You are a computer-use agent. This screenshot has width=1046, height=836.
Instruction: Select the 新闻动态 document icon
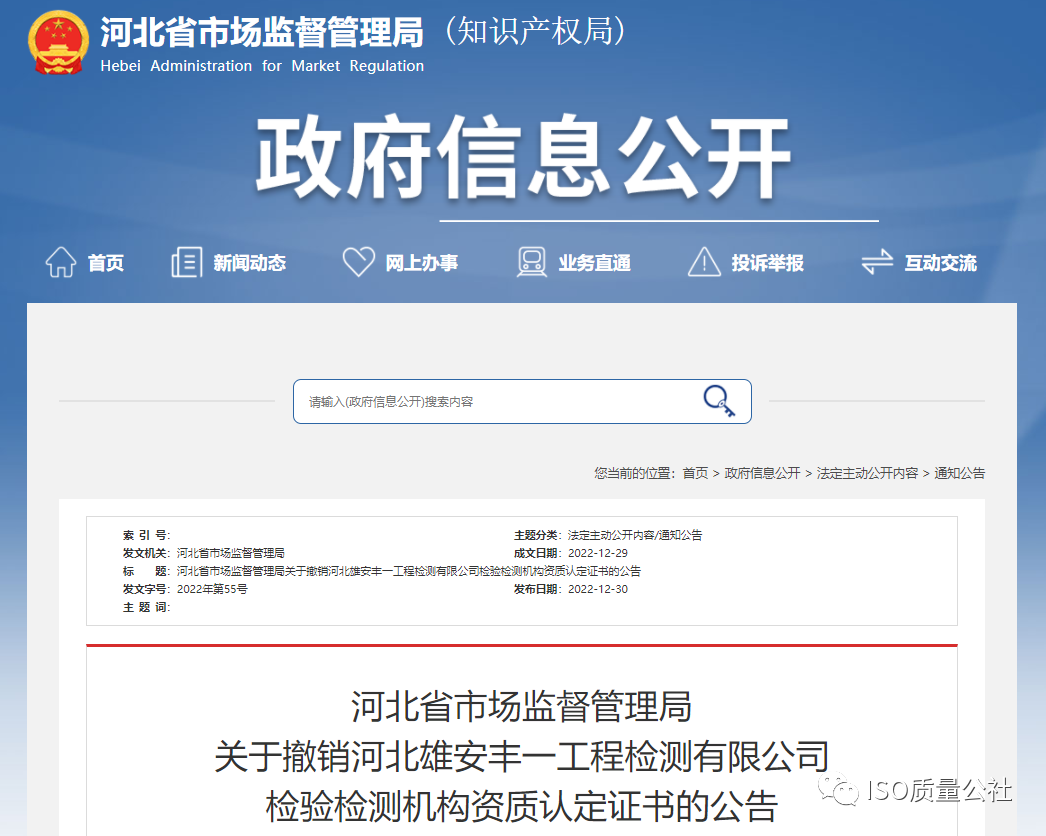(186, 261)
